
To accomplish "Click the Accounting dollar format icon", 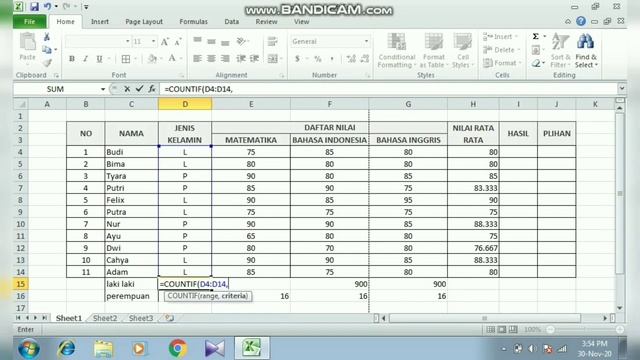I will 297,59.
